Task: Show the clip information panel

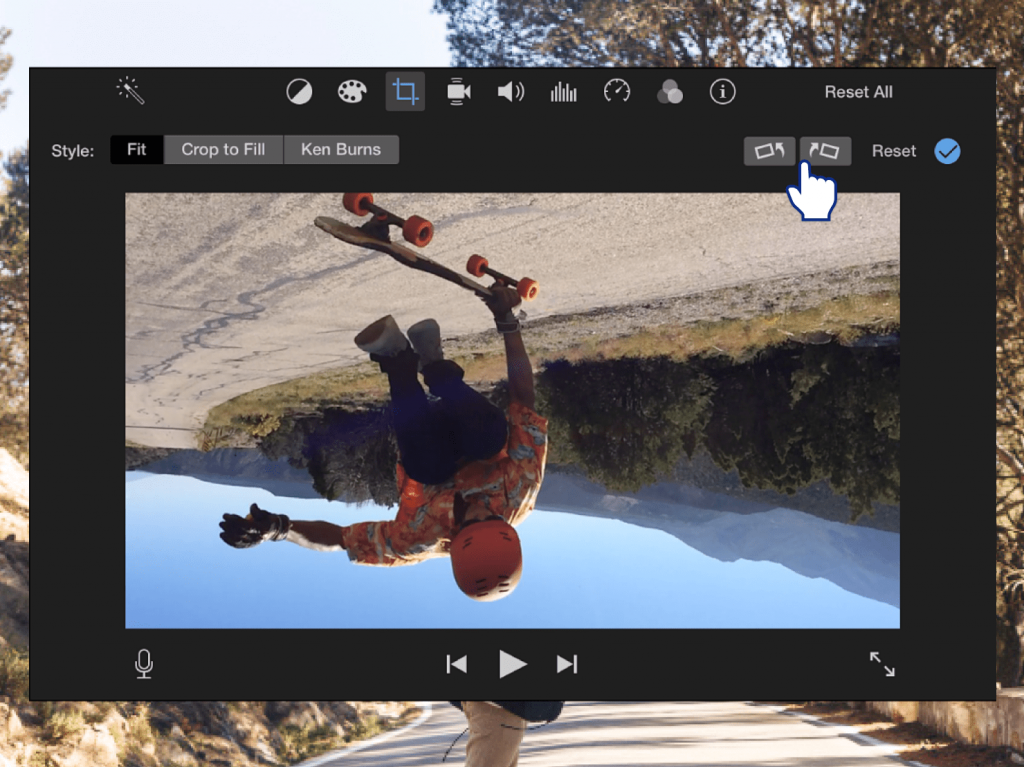Action: pos(722,92)
